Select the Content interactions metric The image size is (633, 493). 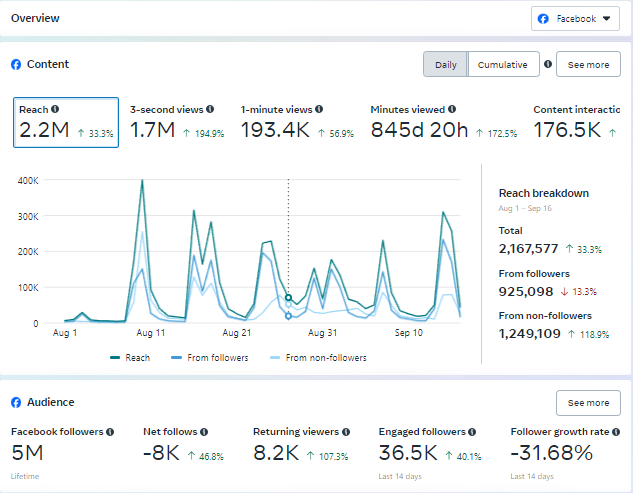click(576, 122)
